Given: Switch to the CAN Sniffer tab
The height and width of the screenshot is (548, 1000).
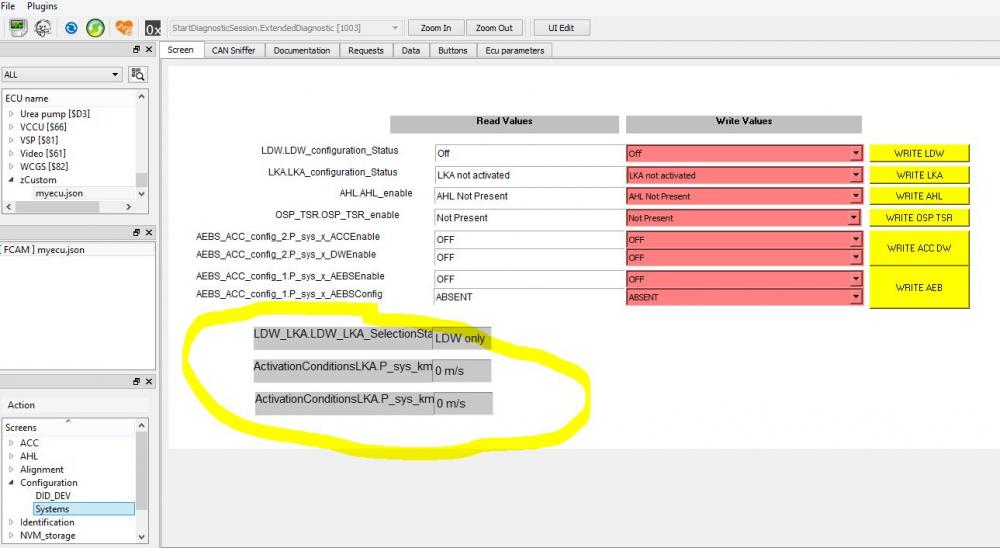Looking at the screenshot, I should [x=233, y=50].
